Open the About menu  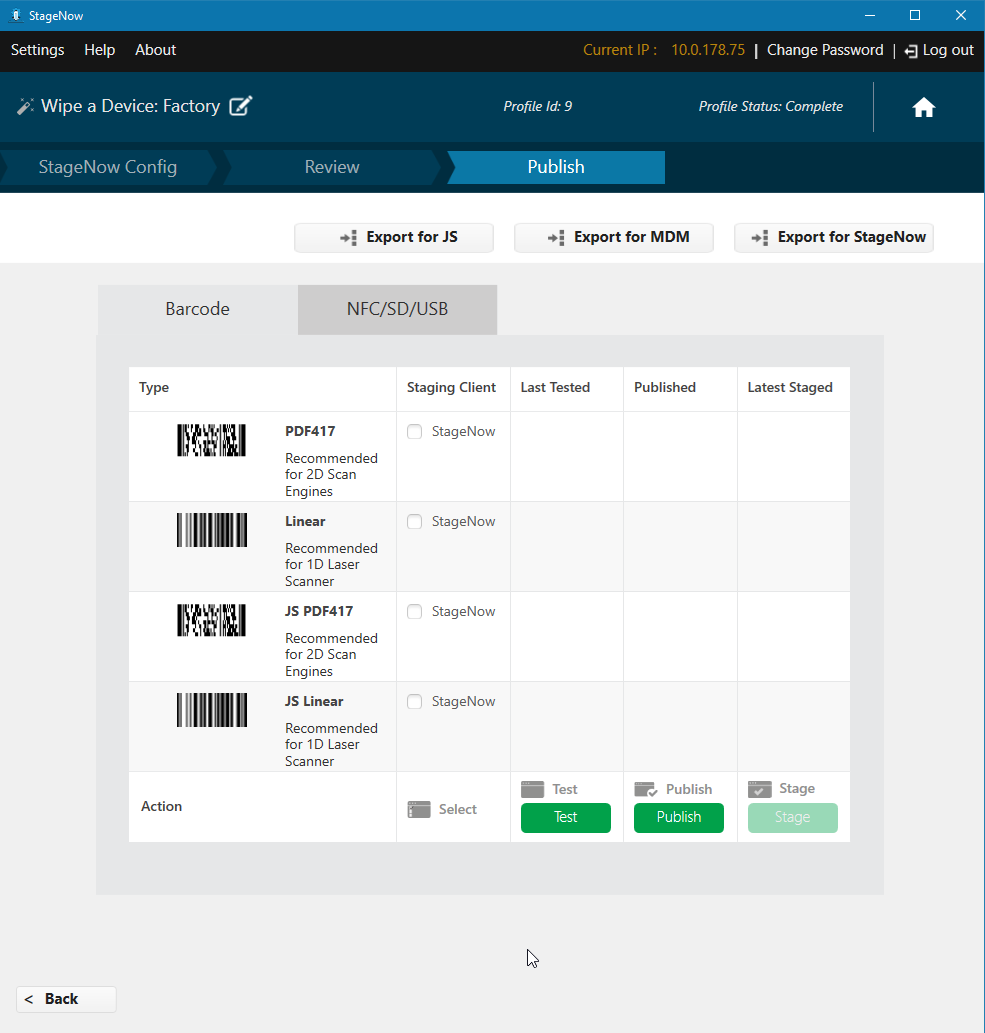155,50
